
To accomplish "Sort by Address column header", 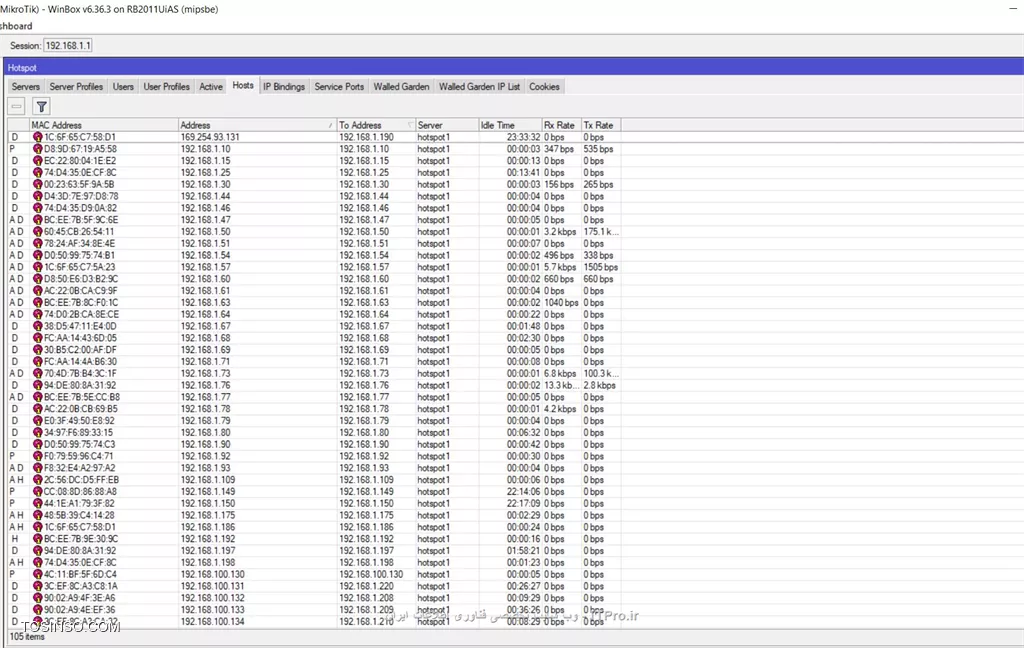I will coord(257,125).
